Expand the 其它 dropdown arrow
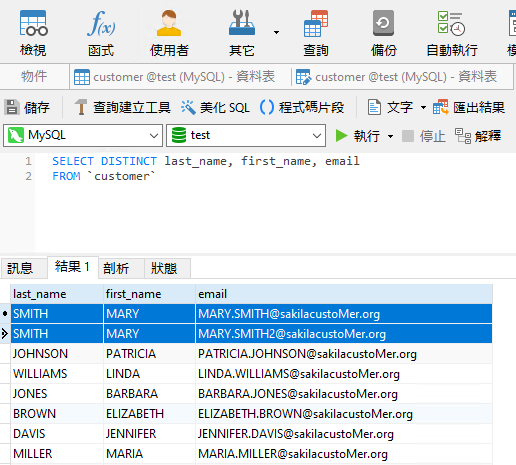The image size is (516, 465). pos(276,33)
